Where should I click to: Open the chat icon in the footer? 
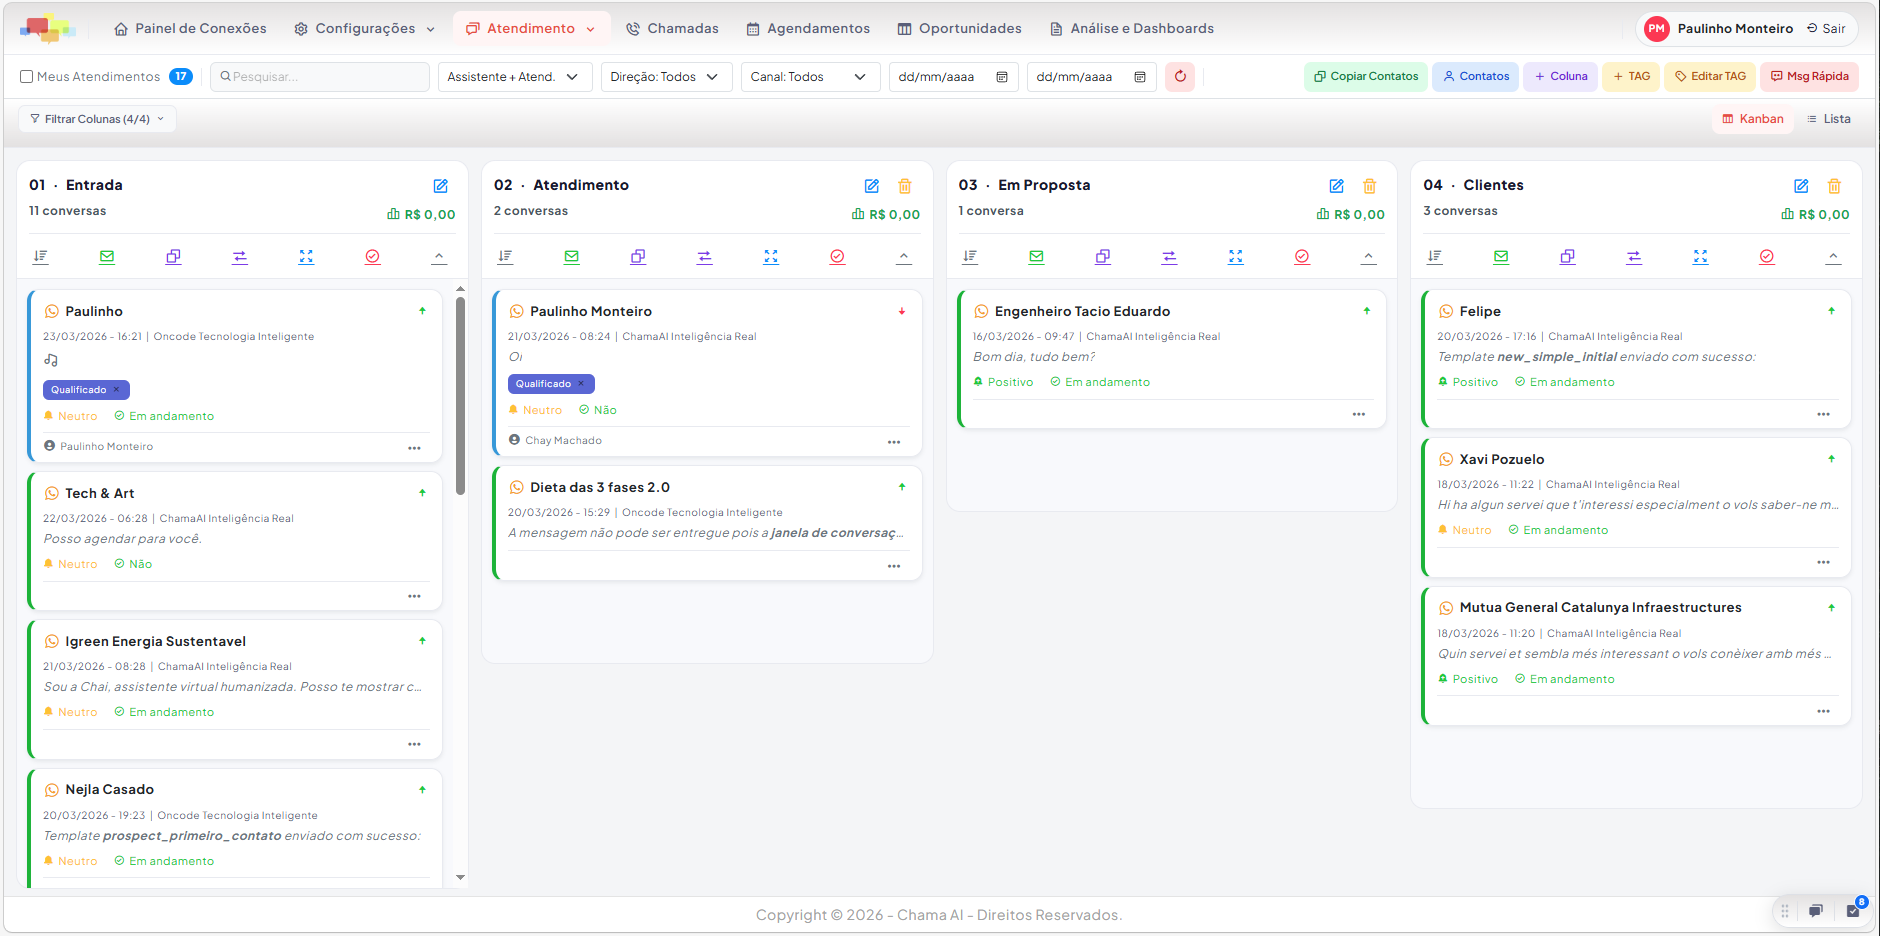(1815, 911)
